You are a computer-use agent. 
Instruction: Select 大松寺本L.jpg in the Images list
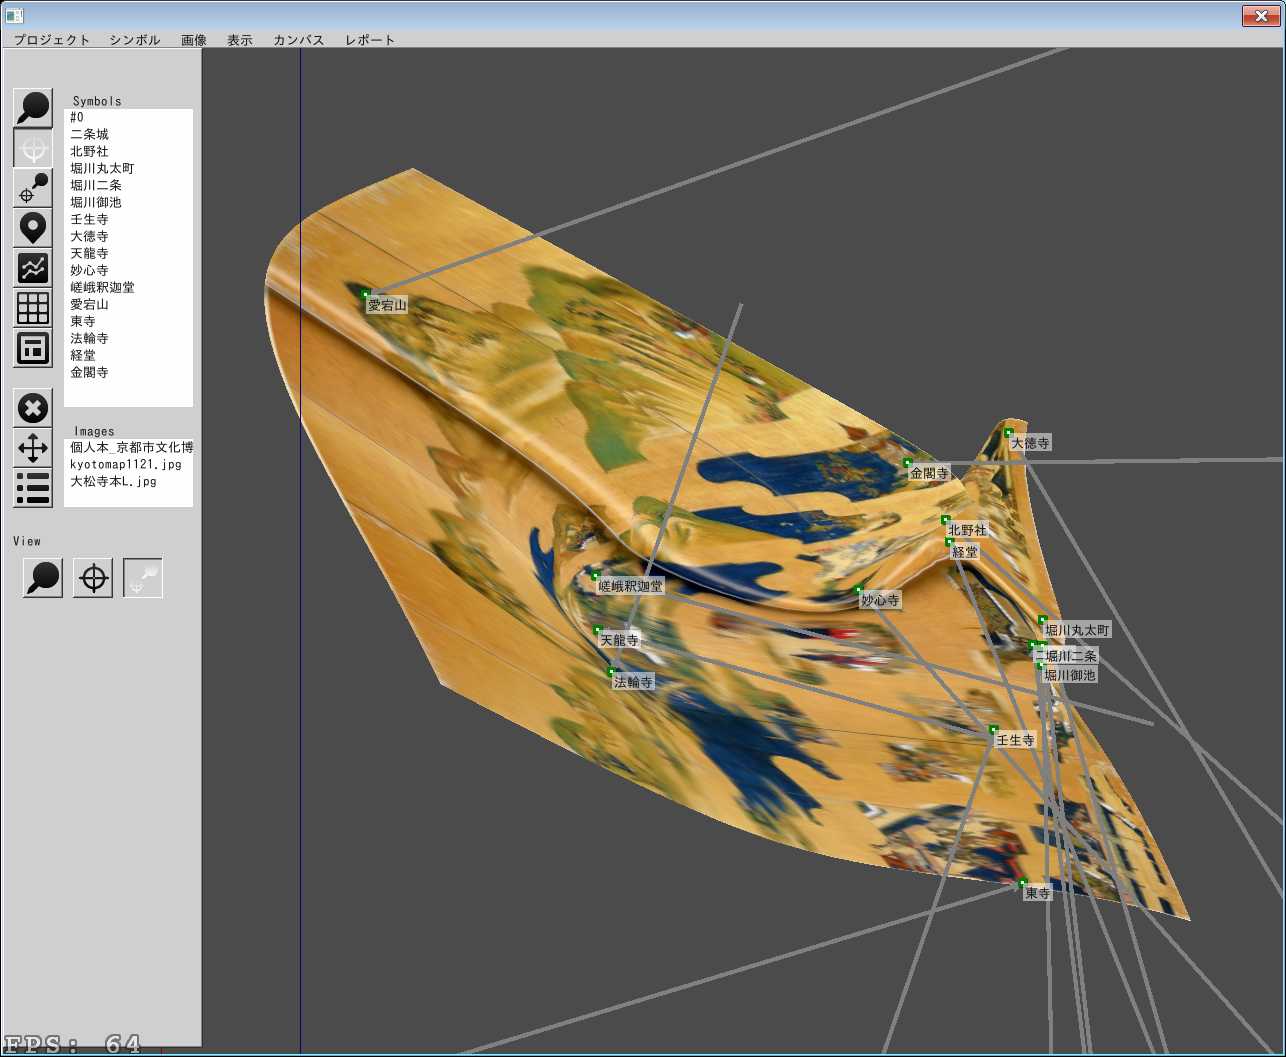[128, 481]
